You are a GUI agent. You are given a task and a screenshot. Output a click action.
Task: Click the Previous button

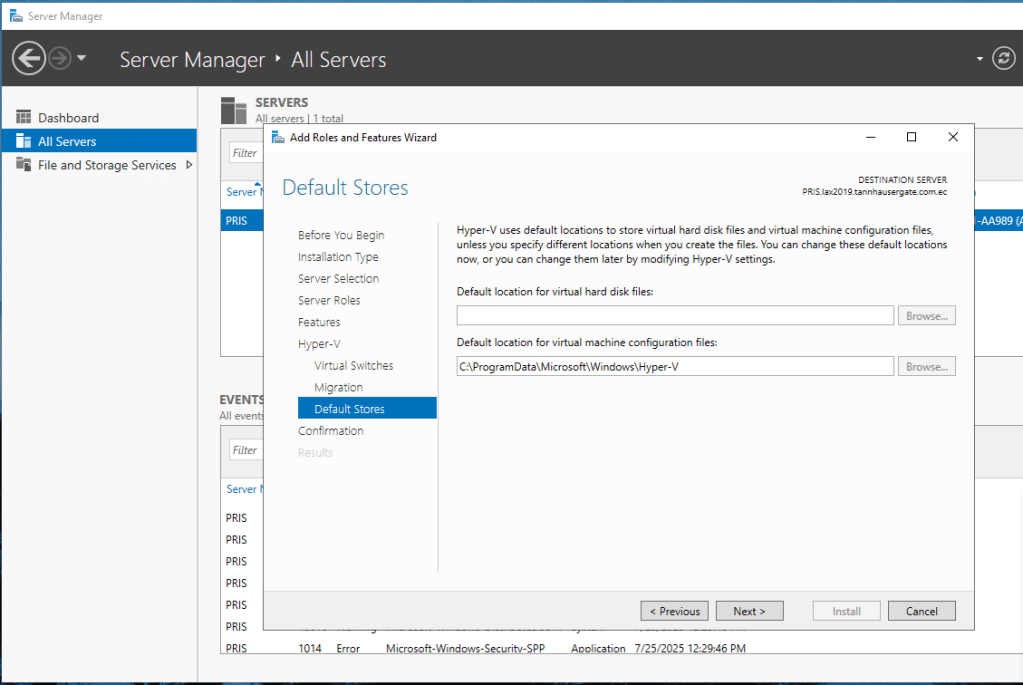pos(674,611)
